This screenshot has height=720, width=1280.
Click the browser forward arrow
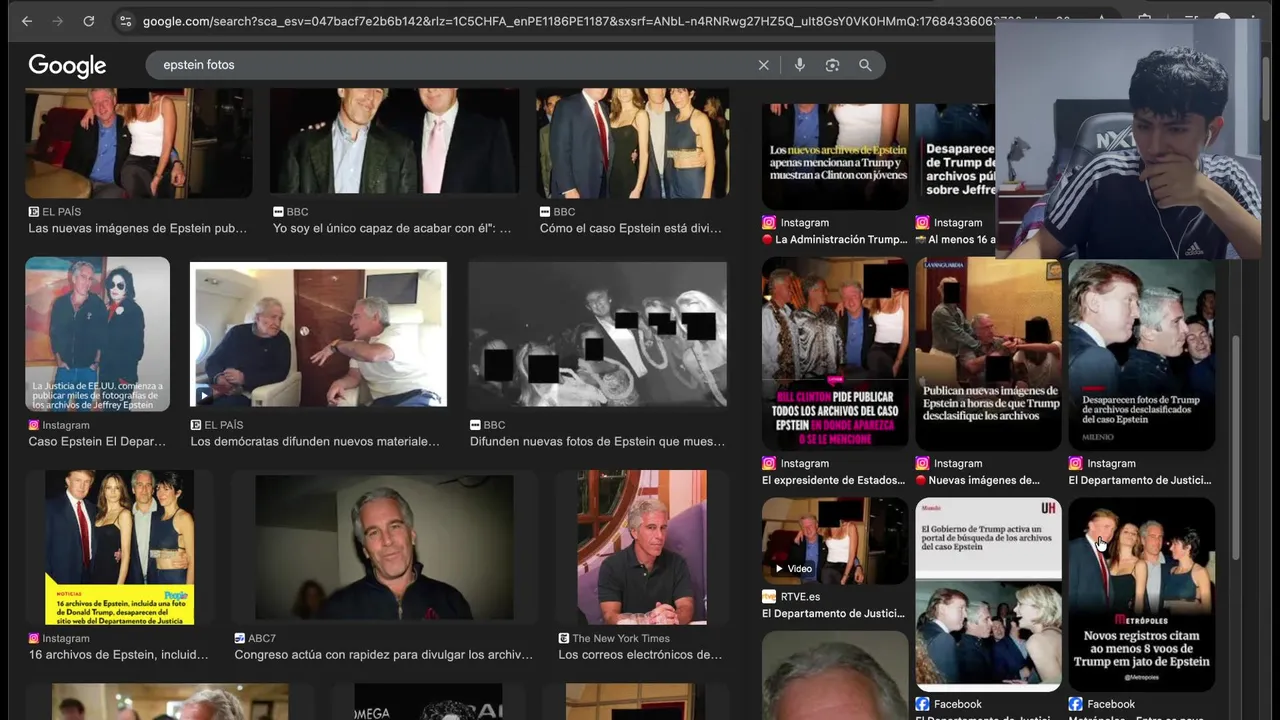57,21
